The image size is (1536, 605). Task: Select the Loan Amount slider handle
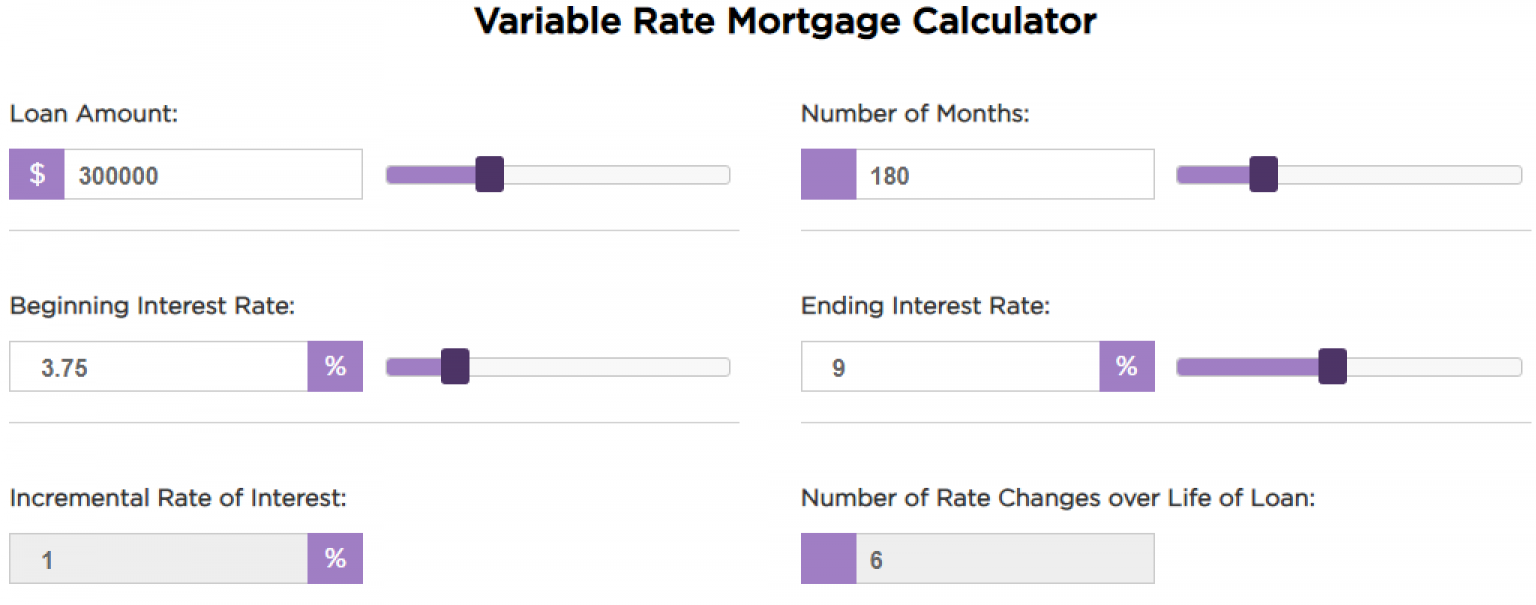(488, 174)
